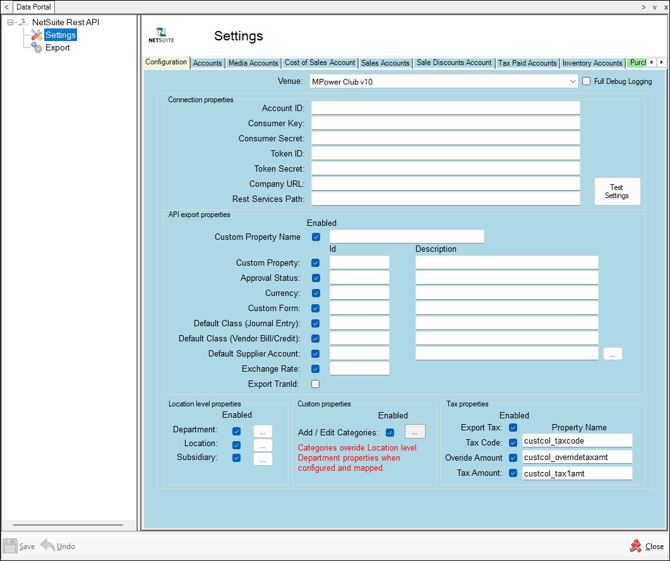The width and height of the screenshot is (670, 561).
Task: Open the Subsidiary ellipsis button
Action: pos(263,459)
